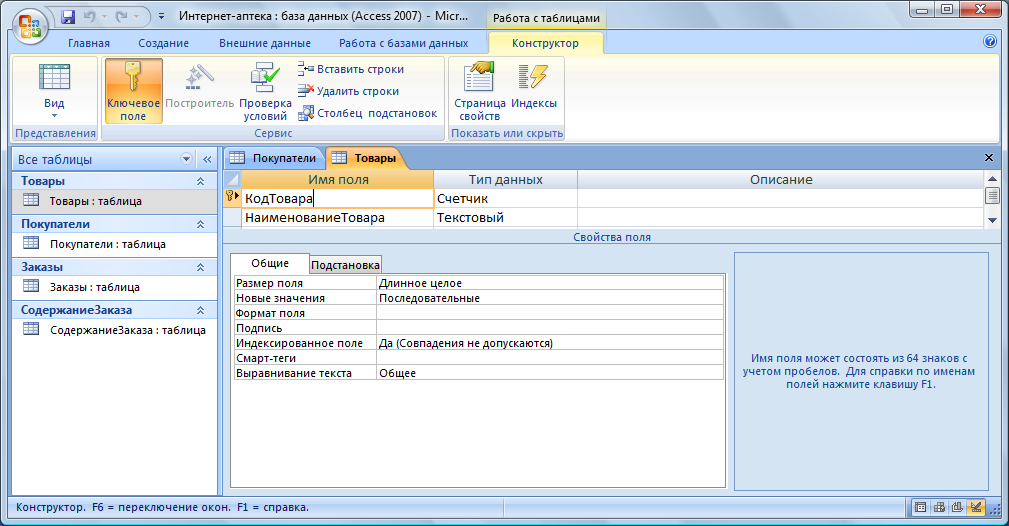Screen dimensions: 1009x526
Task: Click Счетчик data type cell
Action: (x=505, y=198)
